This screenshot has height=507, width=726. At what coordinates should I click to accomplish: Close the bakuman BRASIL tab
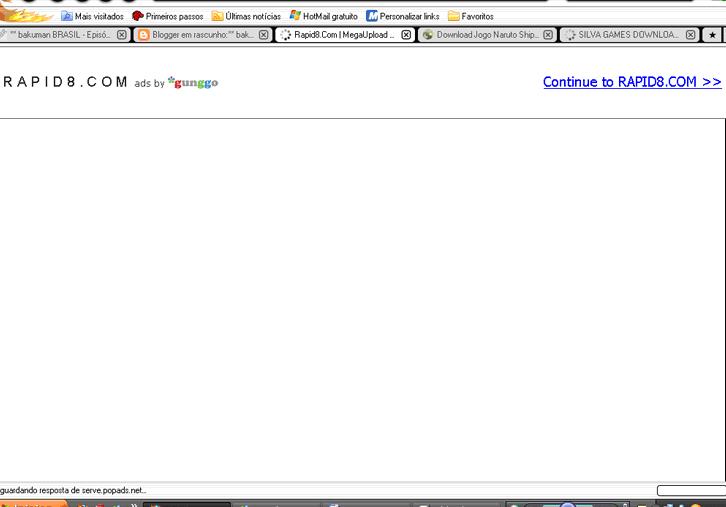click(122, 35)
